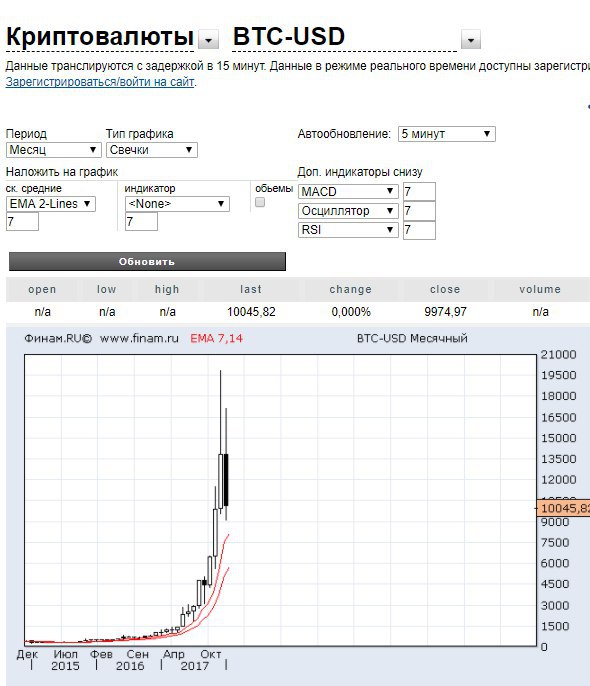The width and height of the screenshot is (590, 686).
Task: Click the change value 0,000%
Action: pyautogui.click(x=351, y=312)
